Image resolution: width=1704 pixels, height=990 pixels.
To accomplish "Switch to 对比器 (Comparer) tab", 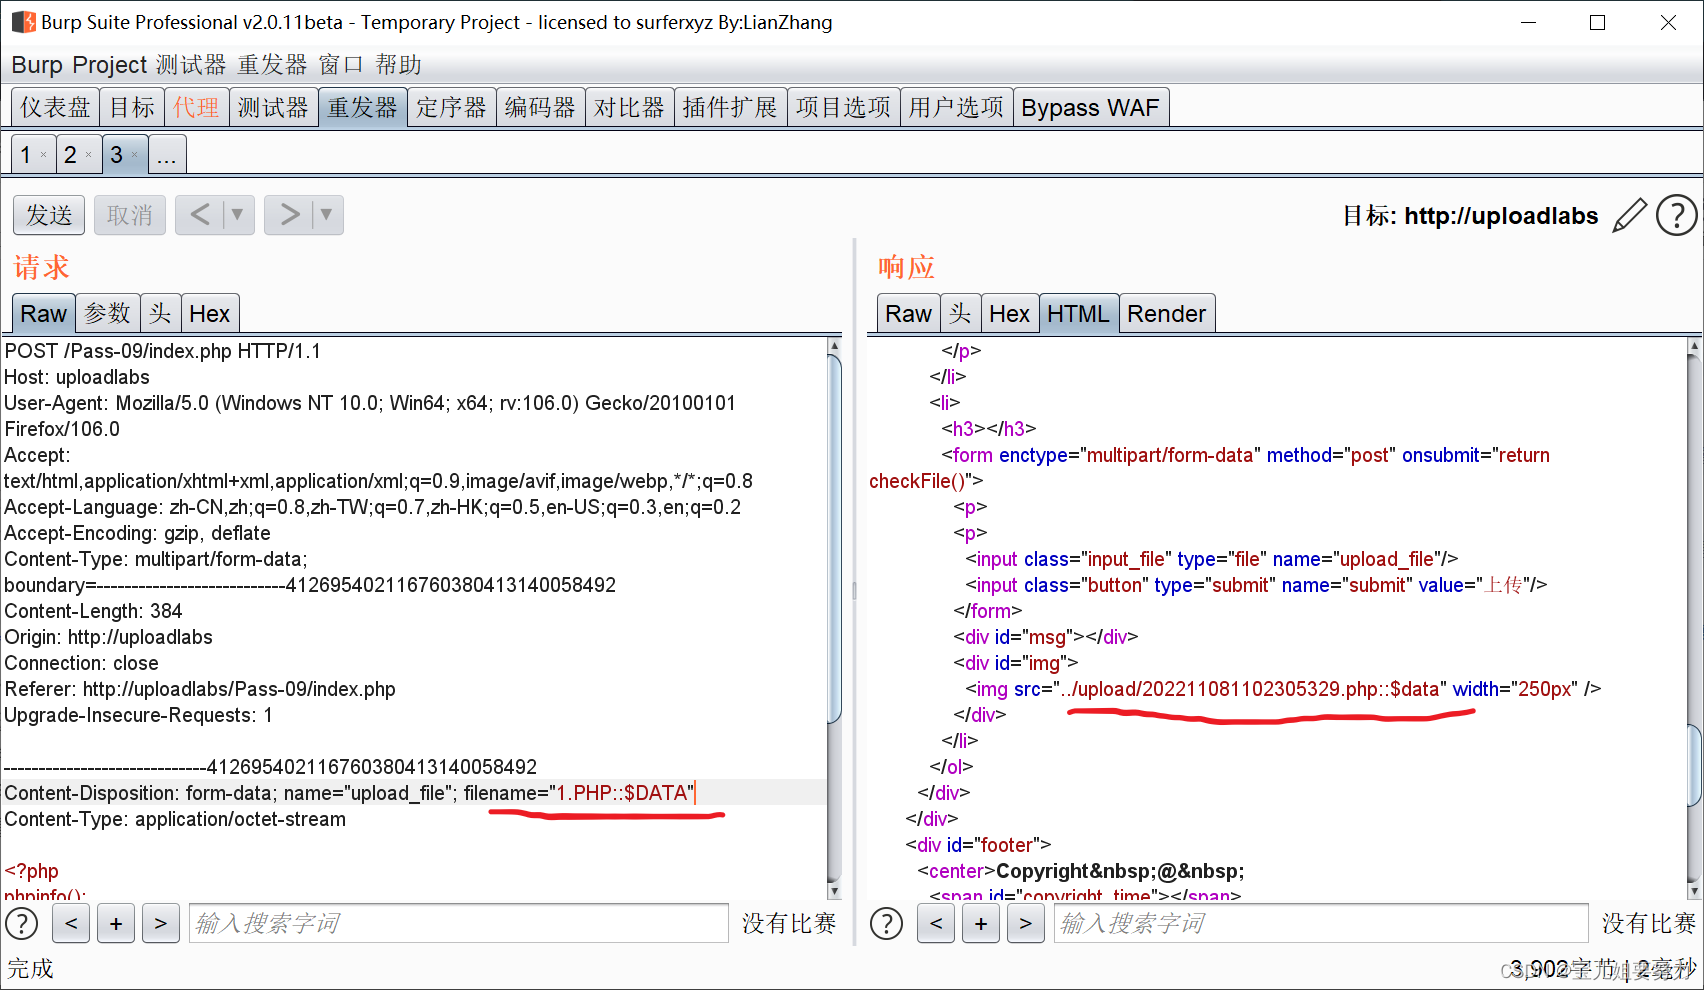I will pos(630,107).
